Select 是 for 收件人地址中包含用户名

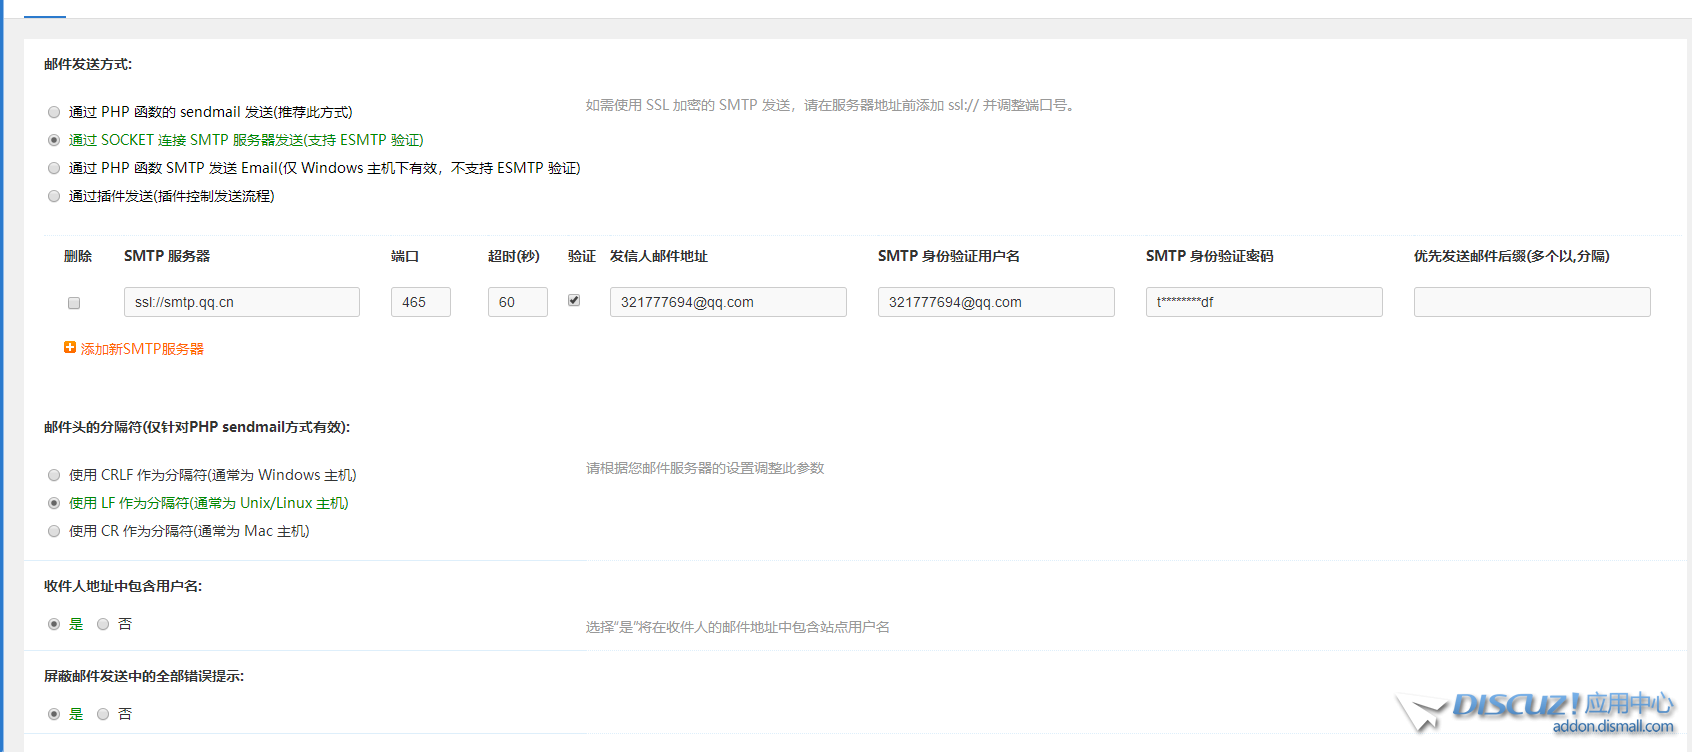pos(54,624)
